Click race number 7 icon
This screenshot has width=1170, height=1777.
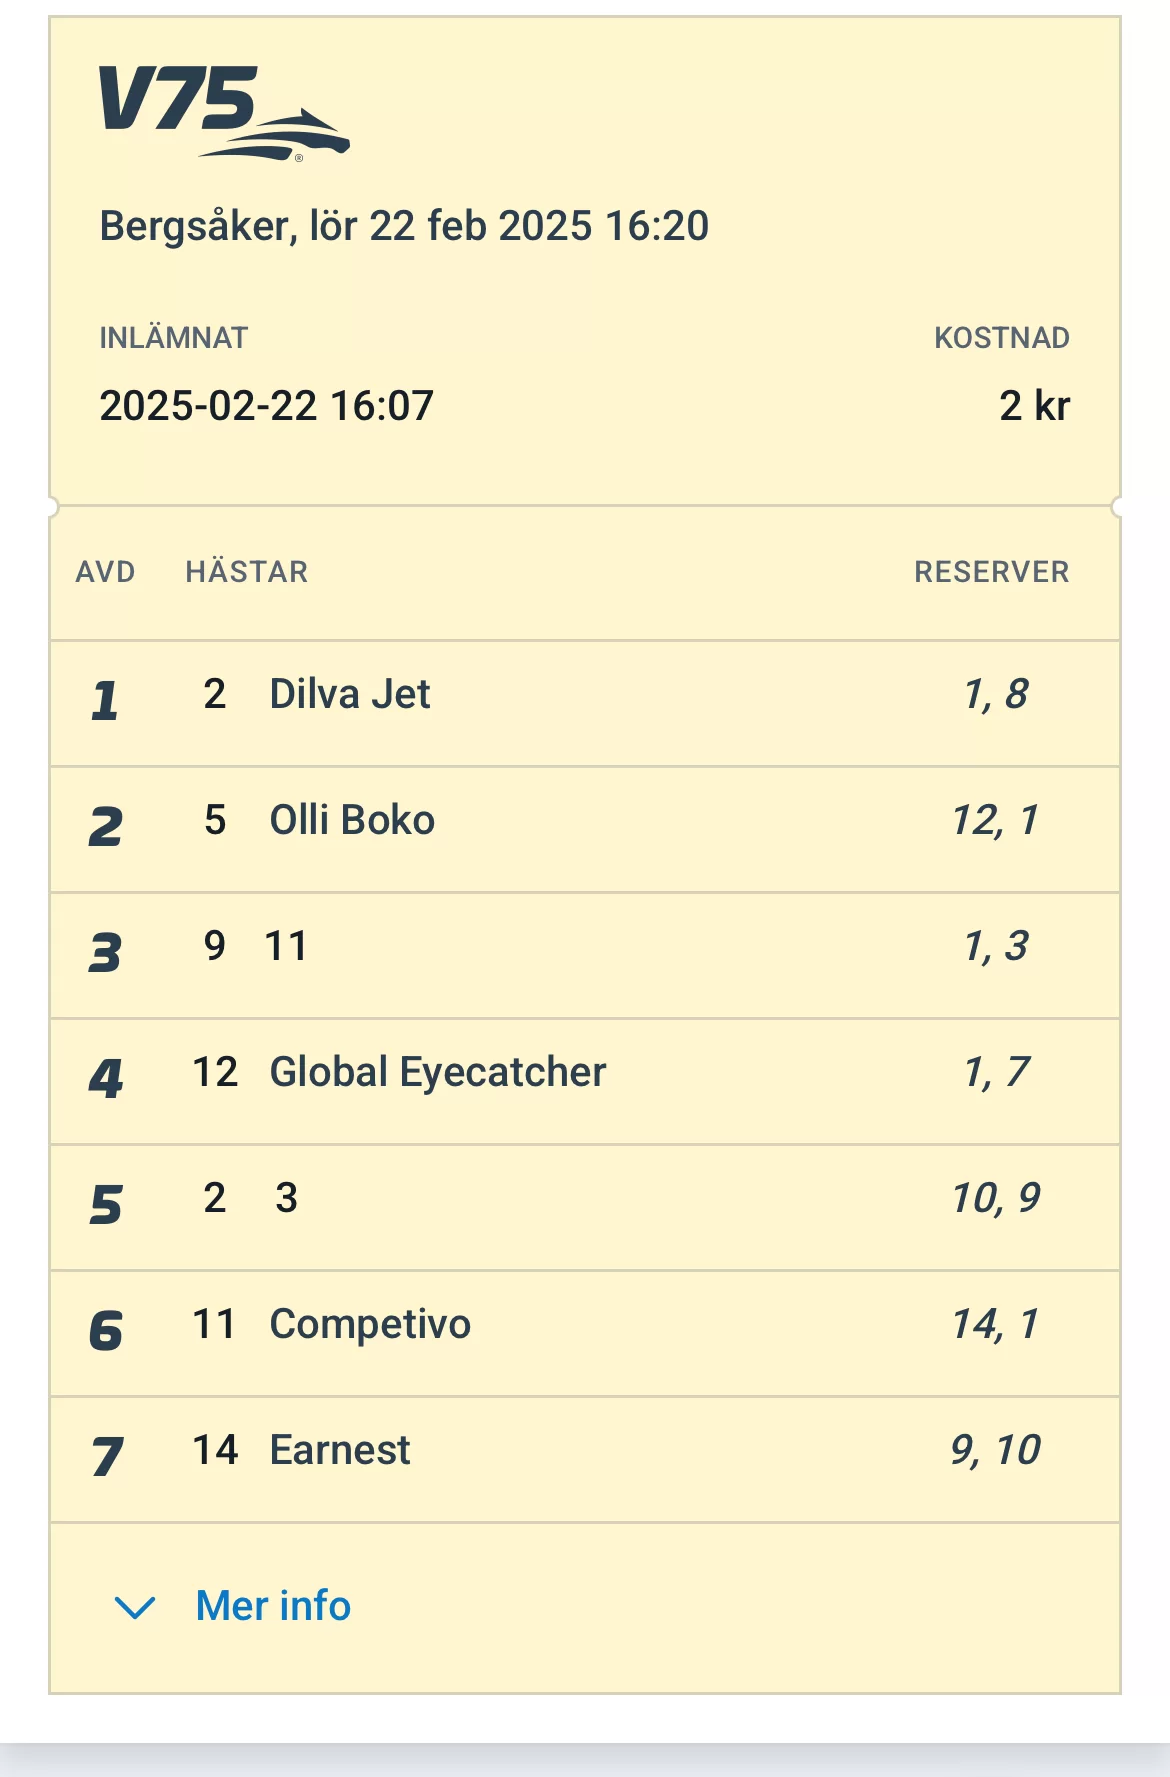point(107,1457)
